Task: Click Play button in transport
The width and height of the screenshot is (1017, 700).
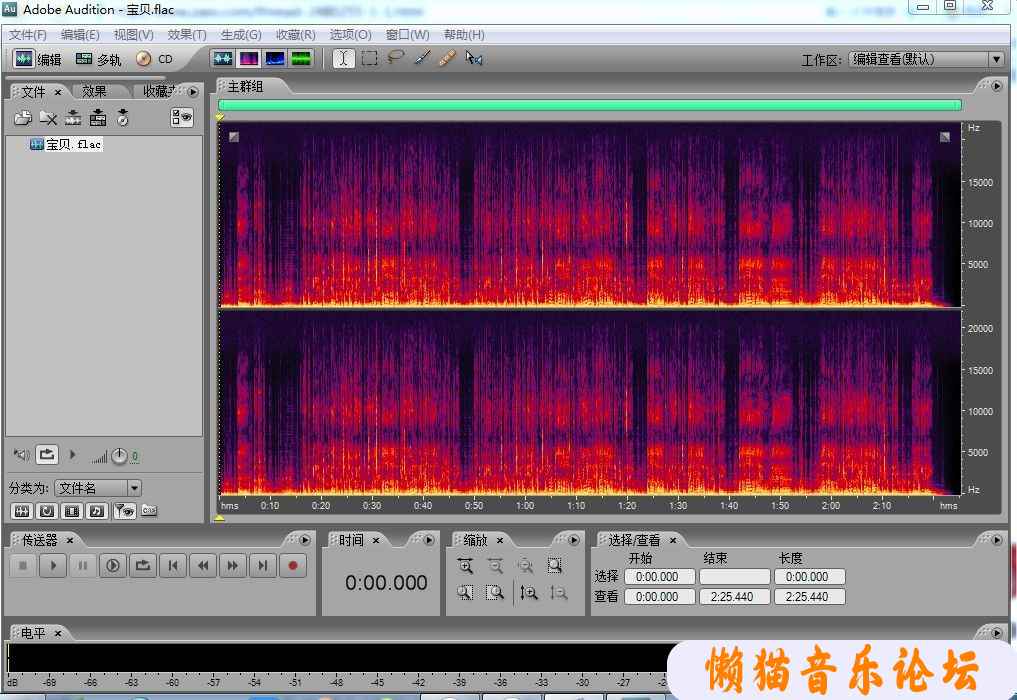Action: 53,566
